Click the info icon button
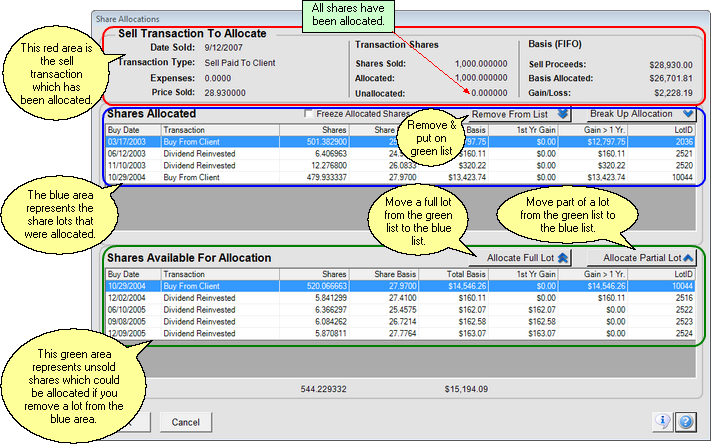The width and height of the screenshot is (711, 445). [662, 421]
